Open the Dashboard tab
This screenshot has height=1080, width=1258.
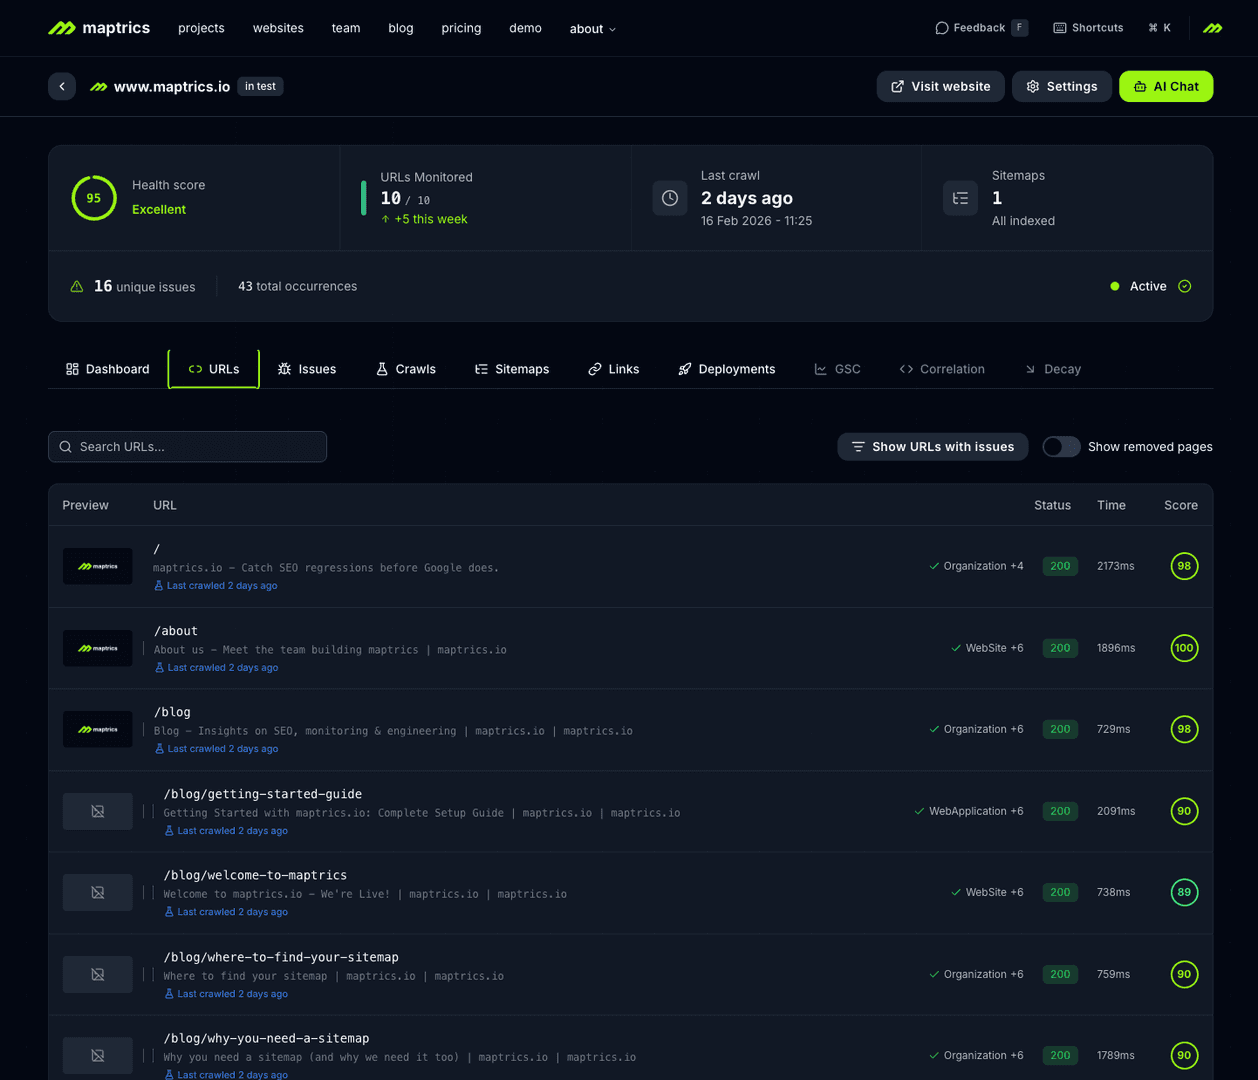(108, 369)
